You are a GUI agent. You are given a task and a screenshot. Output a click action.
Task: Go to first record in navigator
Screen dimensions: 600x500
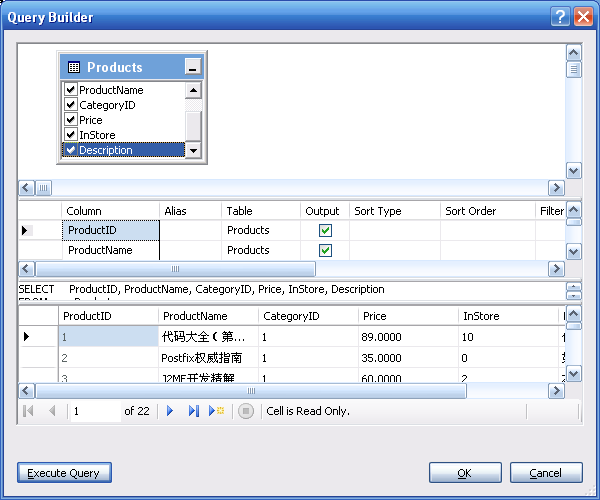point(28,411)
